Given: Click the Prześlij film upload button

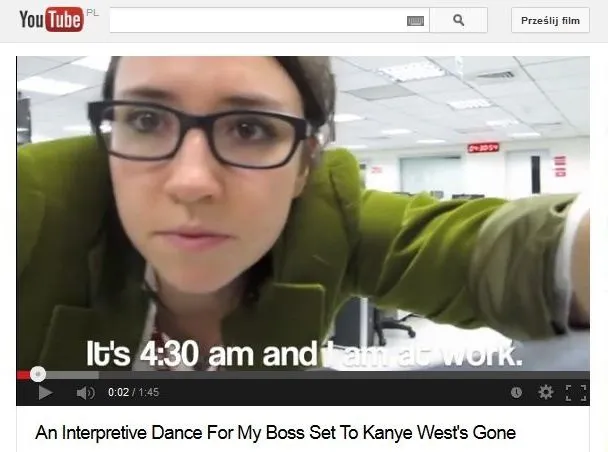Looking at the screenshot, I should [550, 20].
